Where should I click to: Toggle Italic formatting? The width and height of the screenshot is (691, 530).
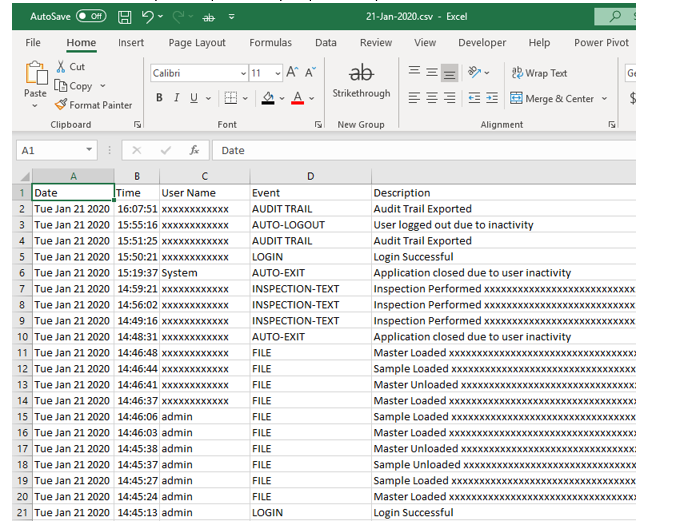176,98
